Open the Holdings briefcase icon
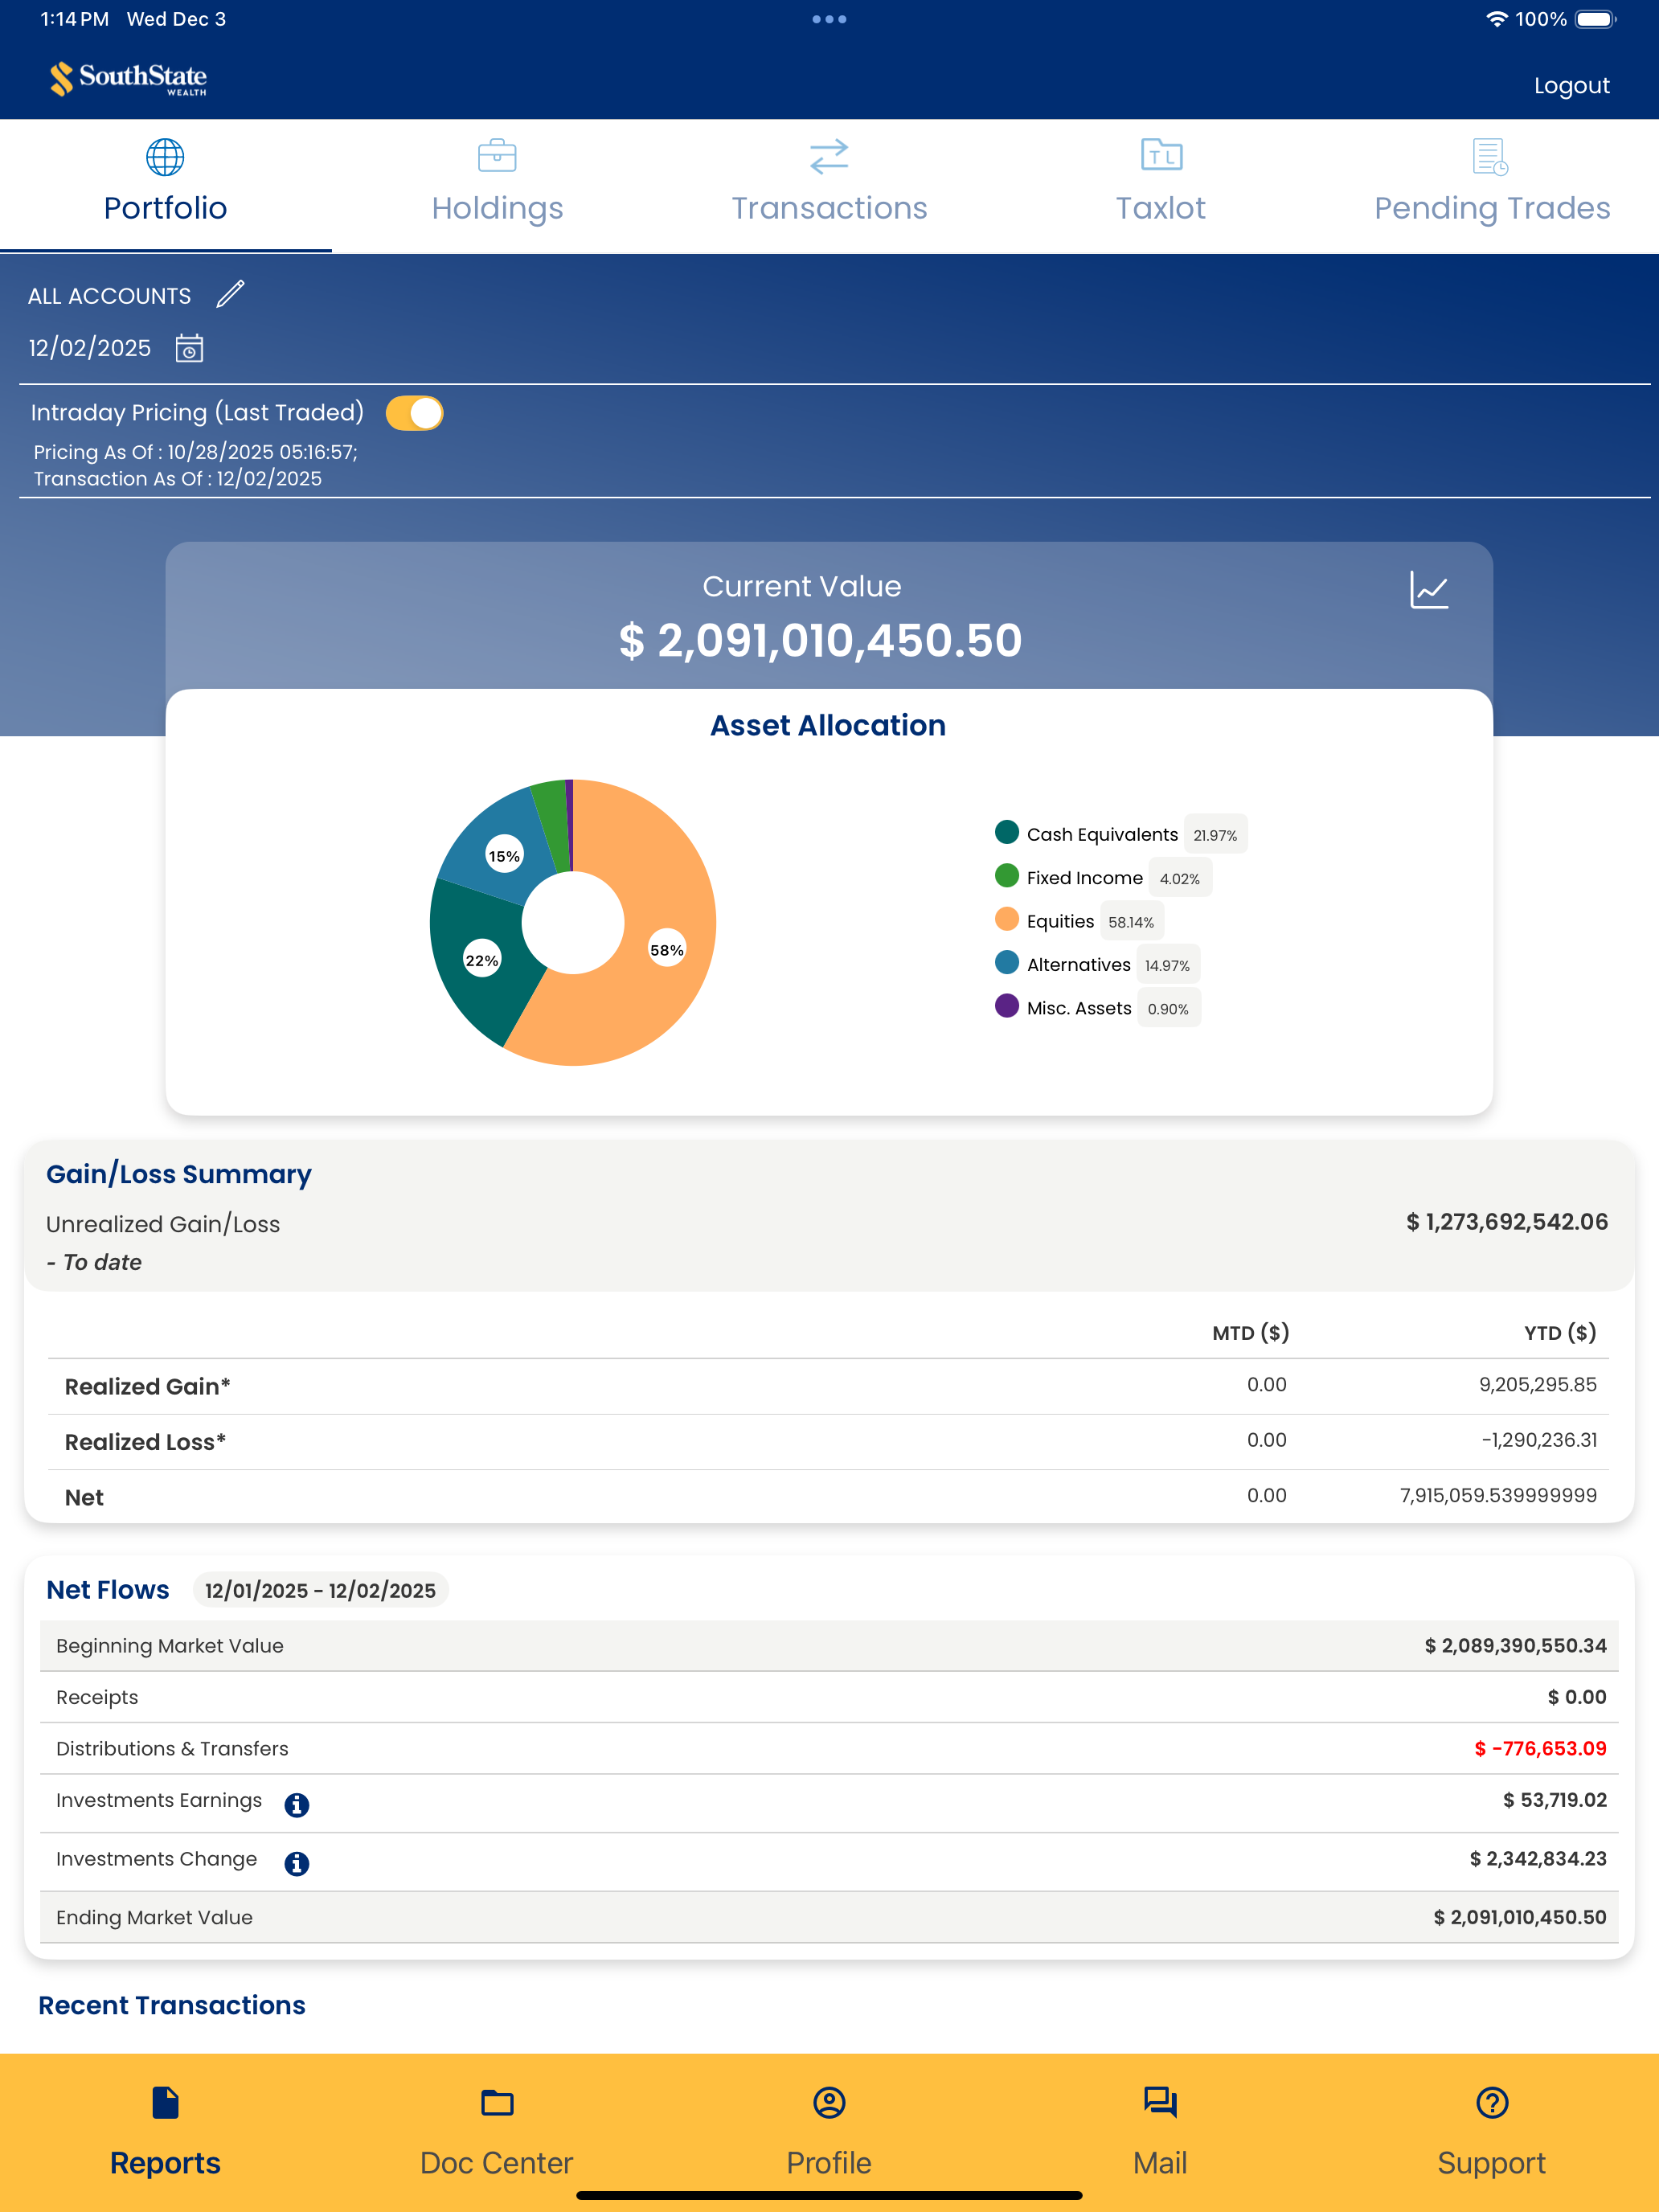The width and height of the screenshot is (1659, 2212). coord(497,156)
